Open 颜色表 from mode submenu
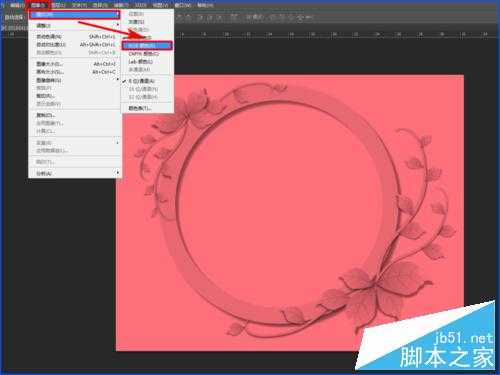 click(x=147, y=108)
